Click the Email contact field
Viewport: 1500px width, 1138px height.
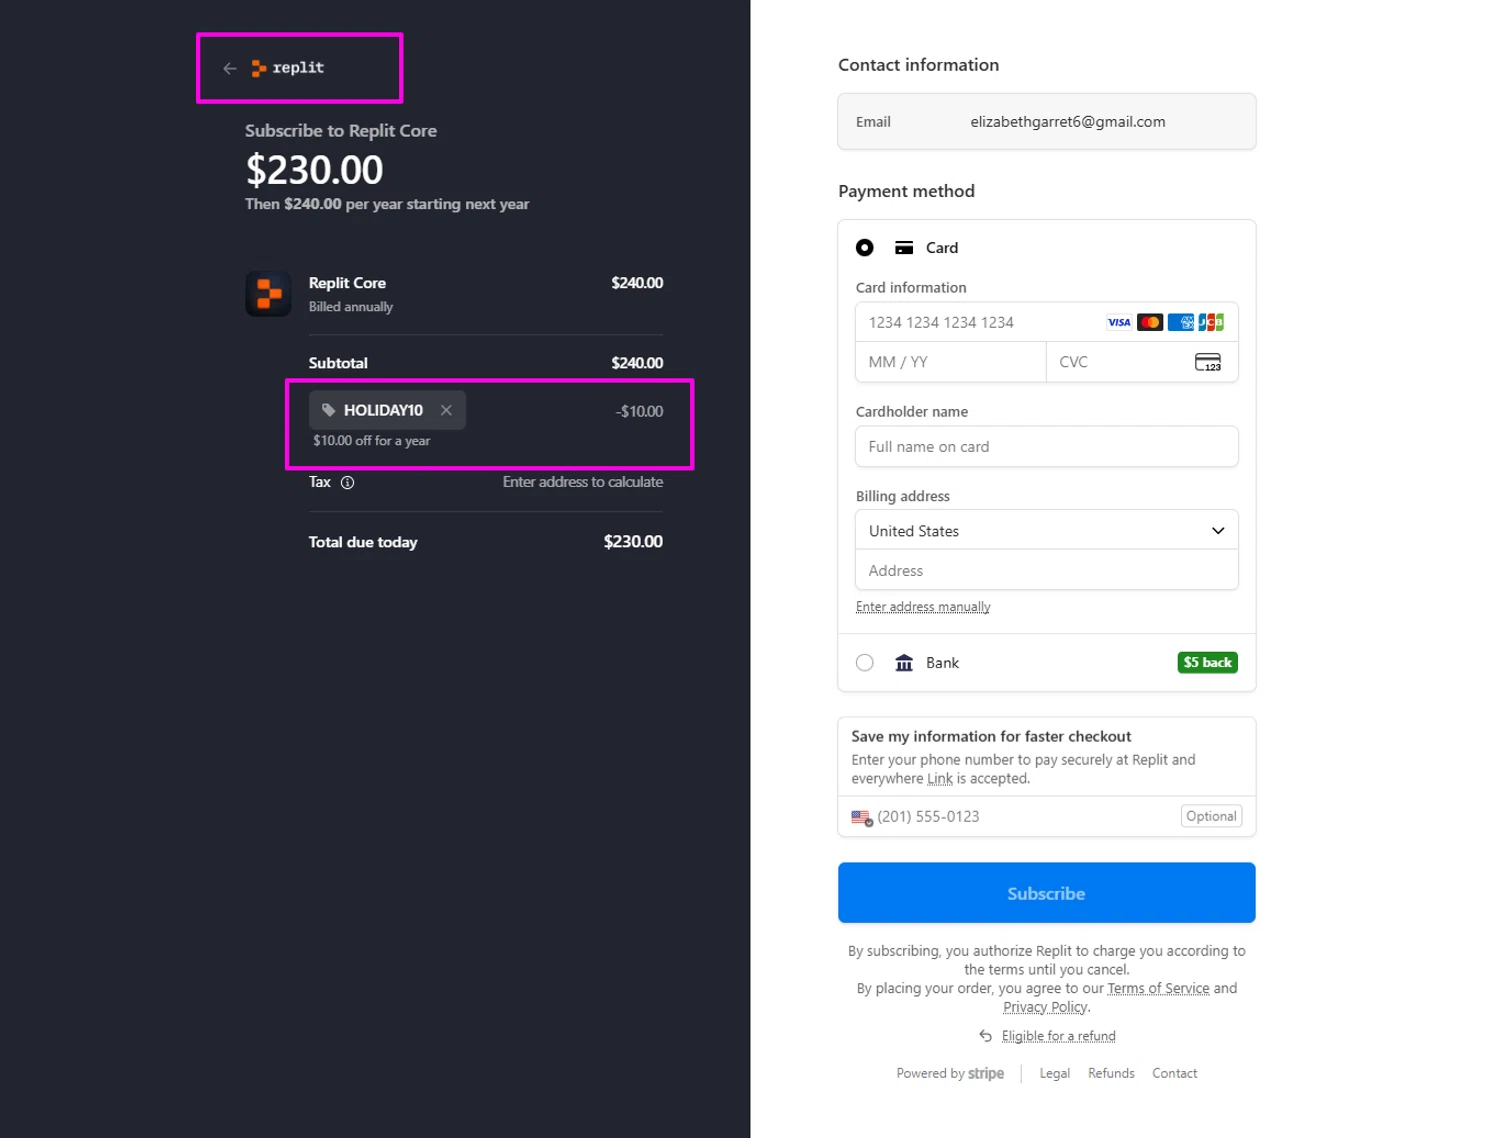[1047, 122]
